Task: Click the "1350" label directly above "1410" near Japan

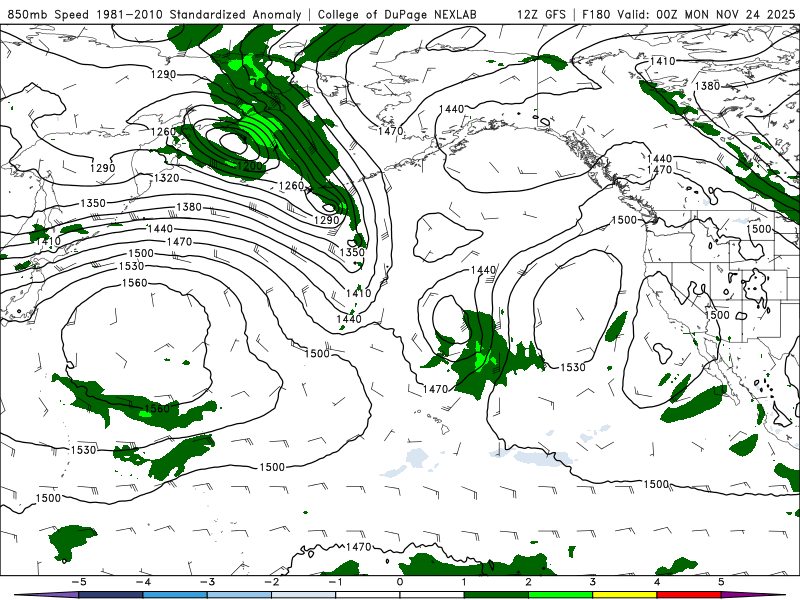Action: tap(93, 203)
